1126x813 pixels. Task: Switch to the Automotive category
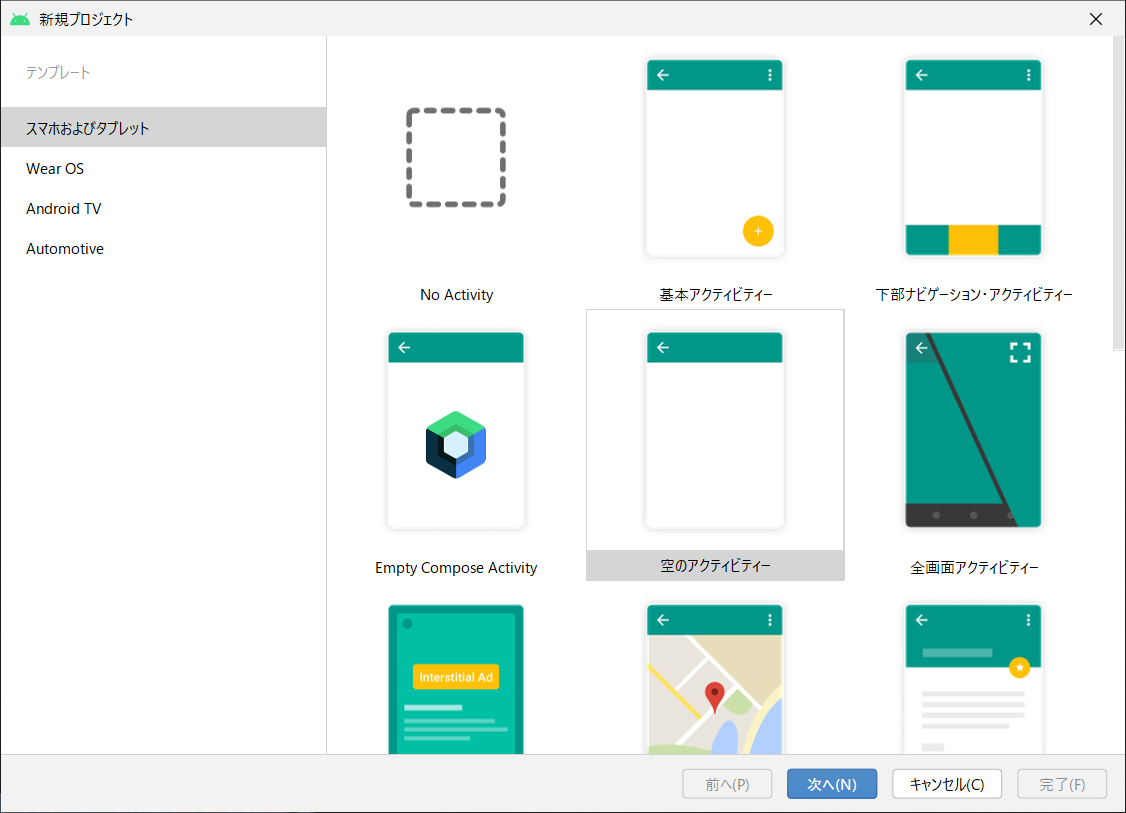click(164, 248)
